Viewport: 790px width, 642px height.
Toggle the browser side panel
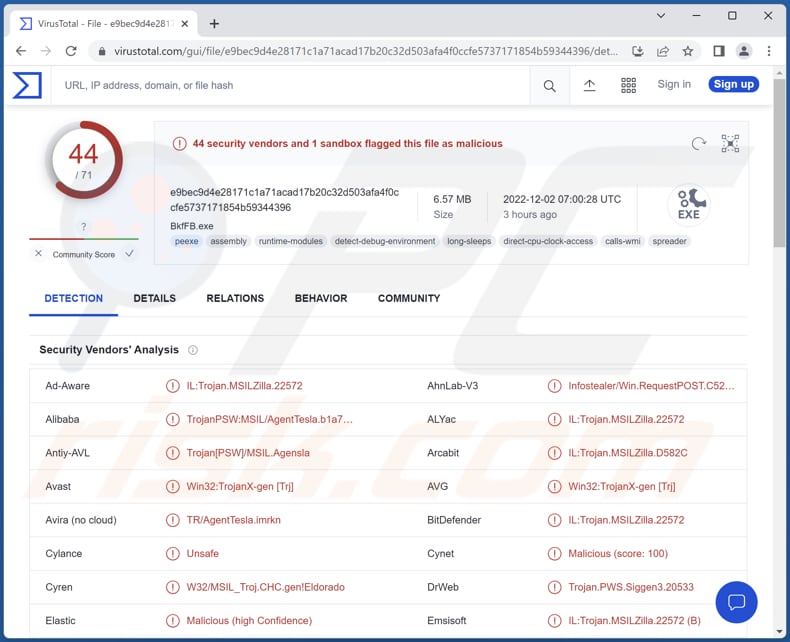(x=718, y=51)
